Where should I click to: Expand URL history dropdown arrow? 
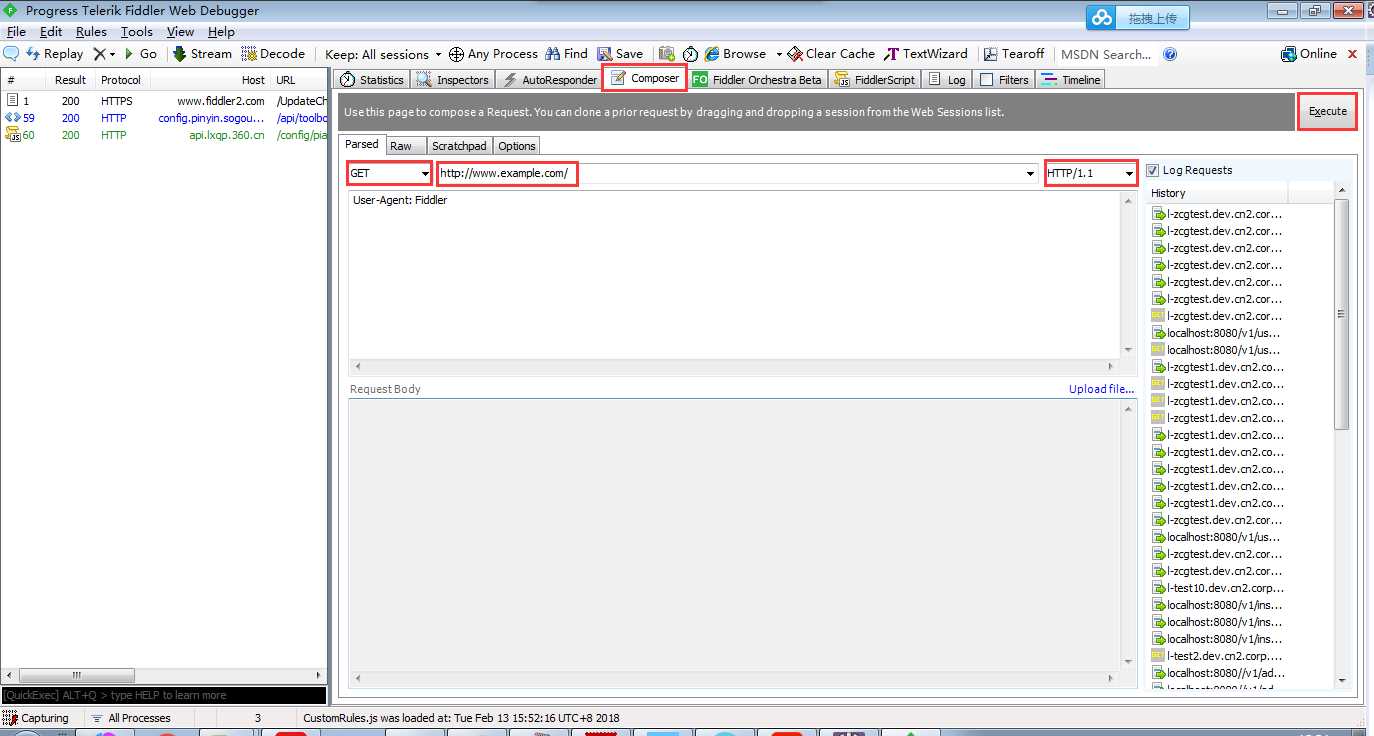pyautogui.click(x=1030, y=174)
